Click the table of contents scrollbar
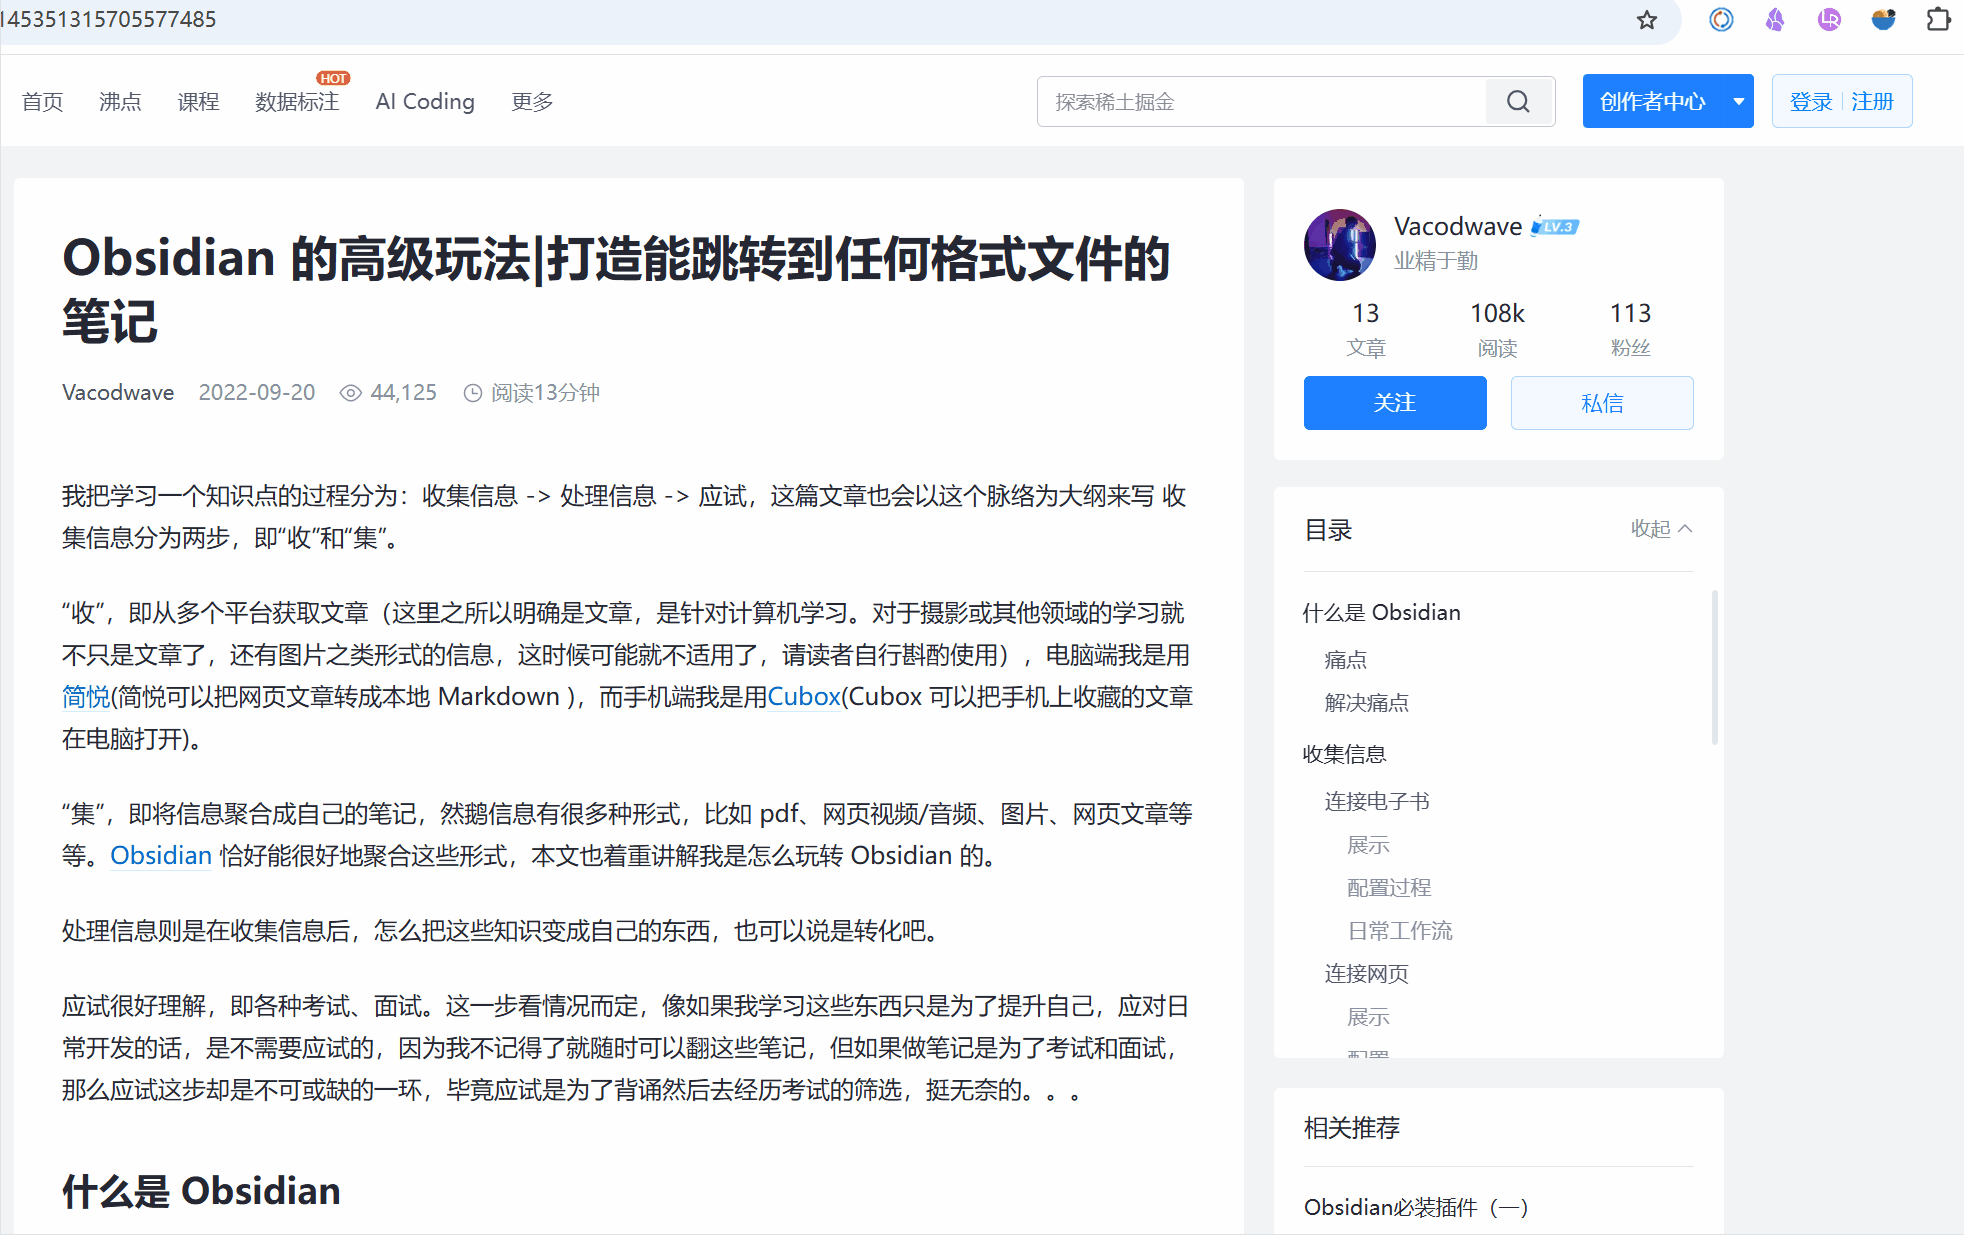Image resolution: width=1964 pixels, height=1235 pixels. click(x=1715, y=667)
